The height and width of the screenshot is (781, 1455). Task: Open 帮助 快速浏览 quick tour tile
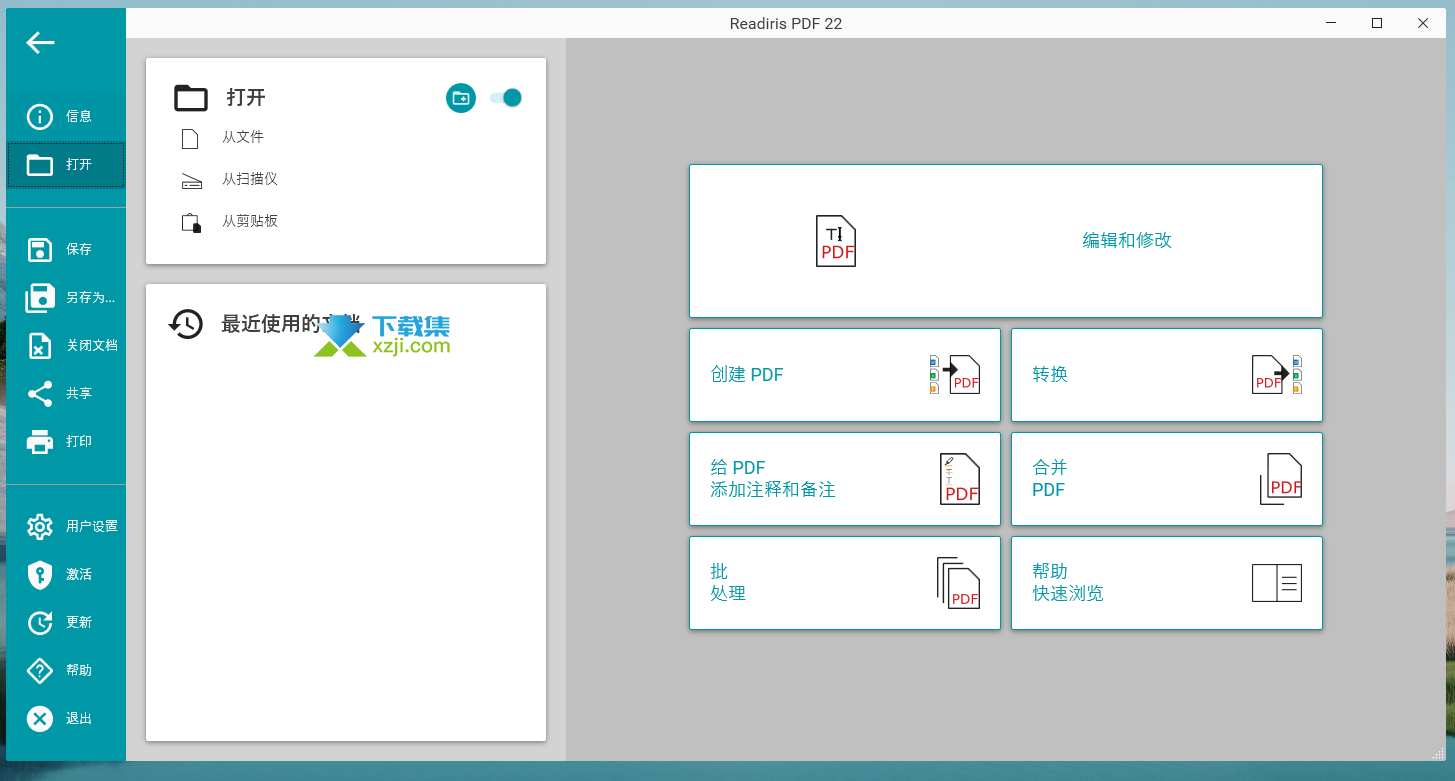click(1167, 583)
